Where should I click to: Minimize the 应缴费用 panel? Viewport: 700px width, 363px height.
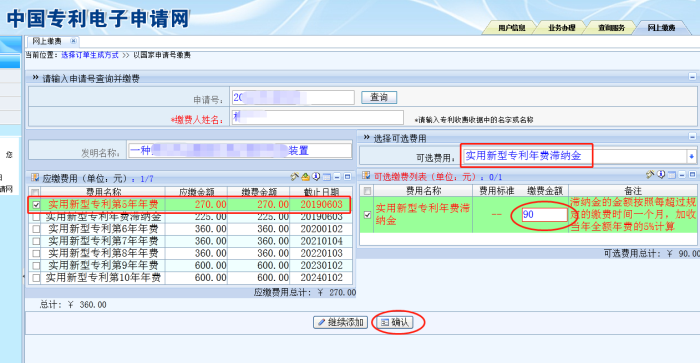(x=337, y=177)
